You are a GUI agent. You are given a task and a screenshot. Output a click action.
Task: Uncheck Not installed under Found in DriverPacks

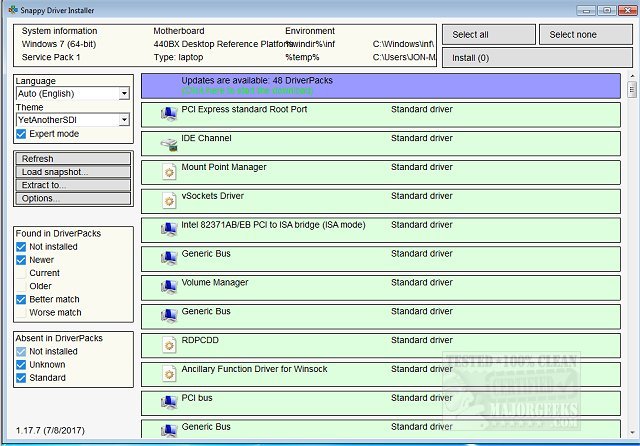[x=21, y=247]
